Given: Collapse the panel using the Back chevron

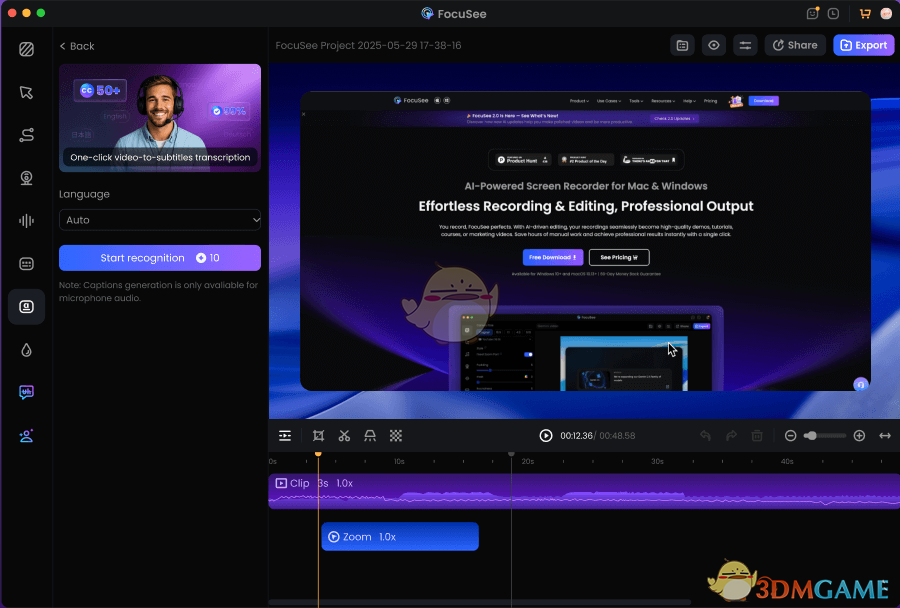Looking at the screenshot, I should (x=62, y=46).
